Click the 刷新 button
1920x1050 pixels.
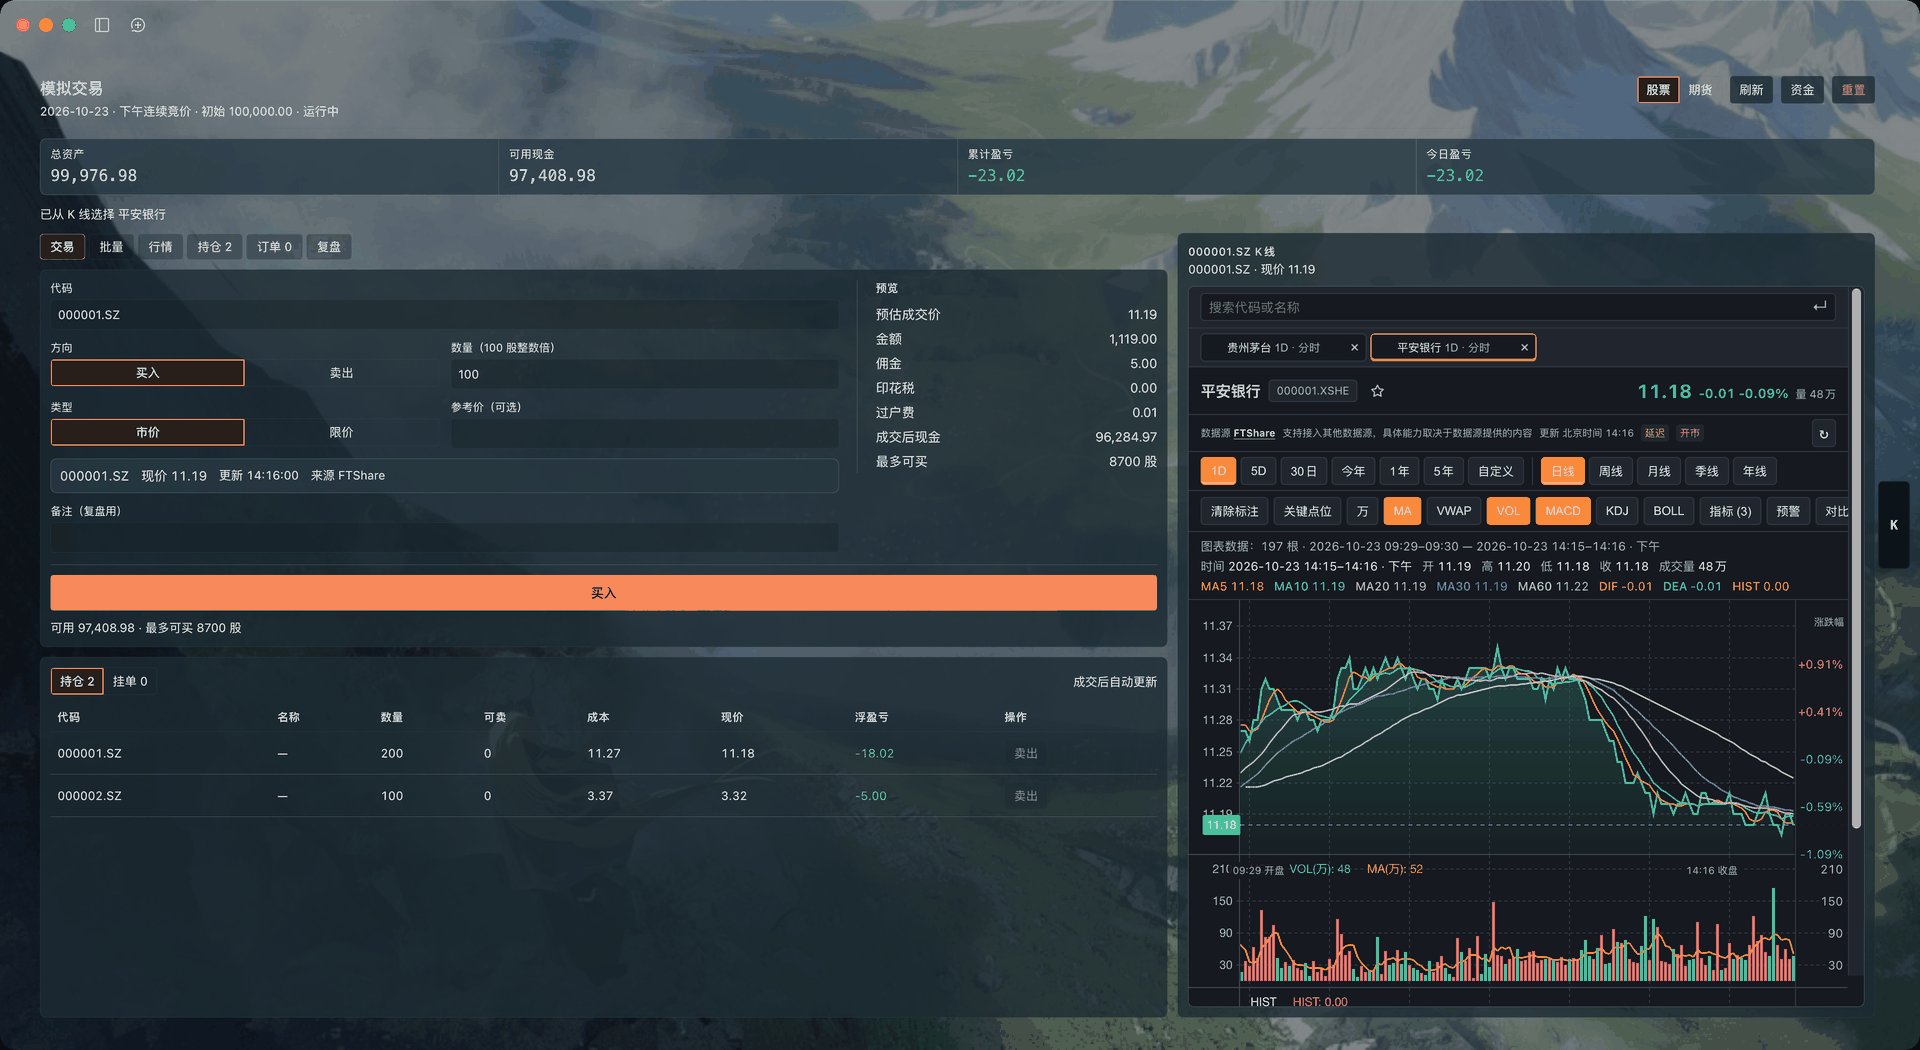pos(1751,90)
